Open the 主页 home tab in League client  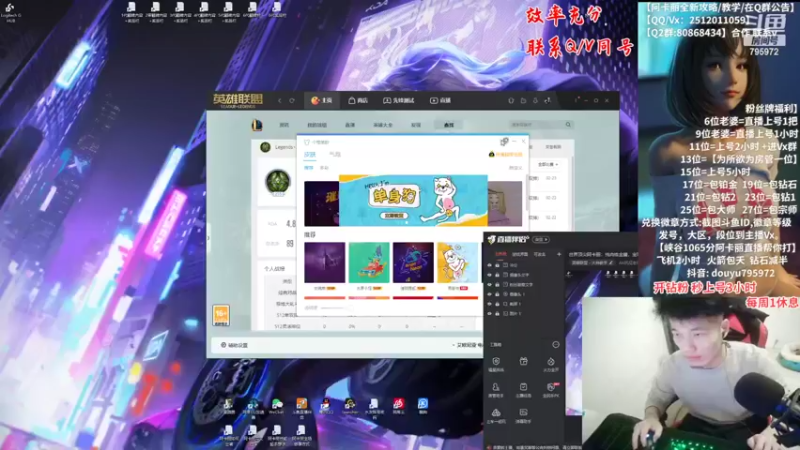[x=321, y=101]
